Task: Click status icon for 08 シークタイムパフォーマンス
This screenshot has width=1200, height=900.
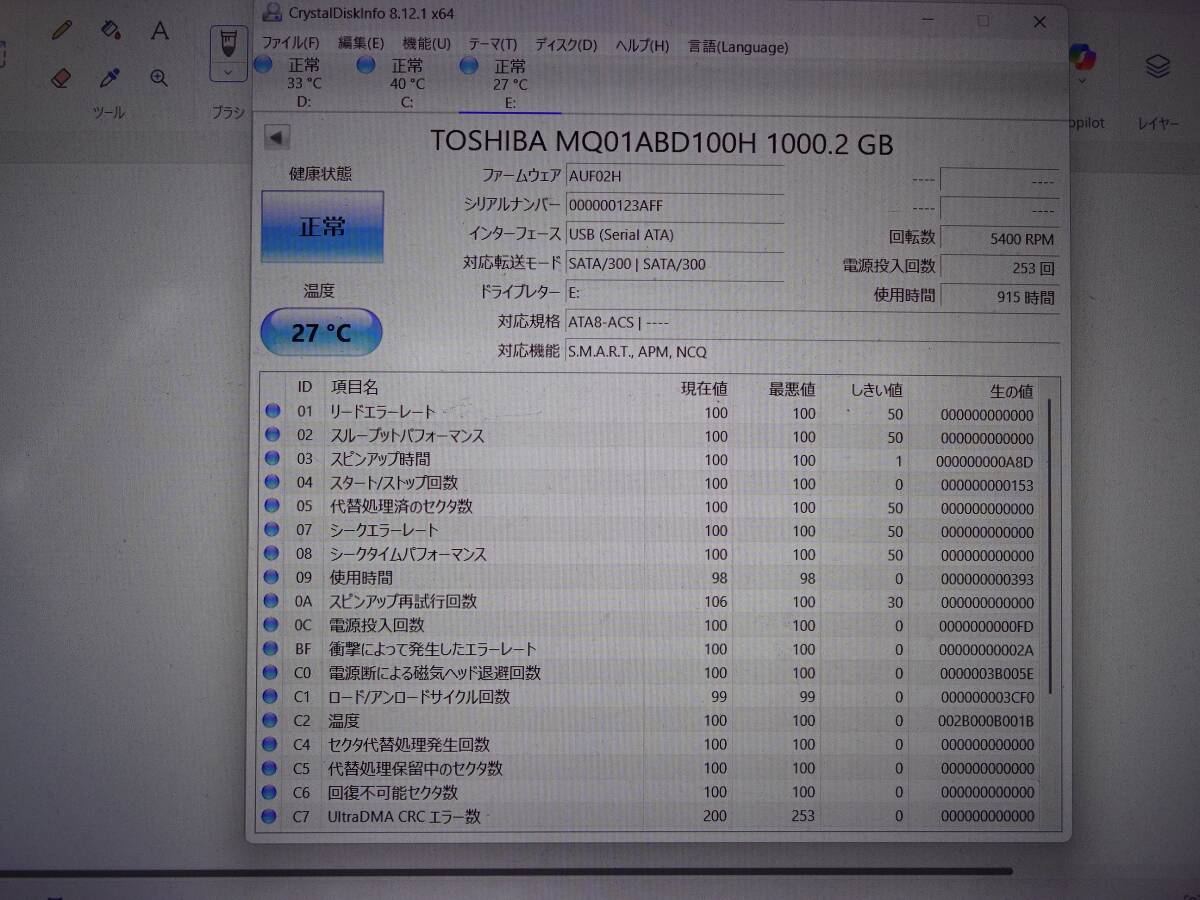Action: pyautogui.click(x=271, y=554)
